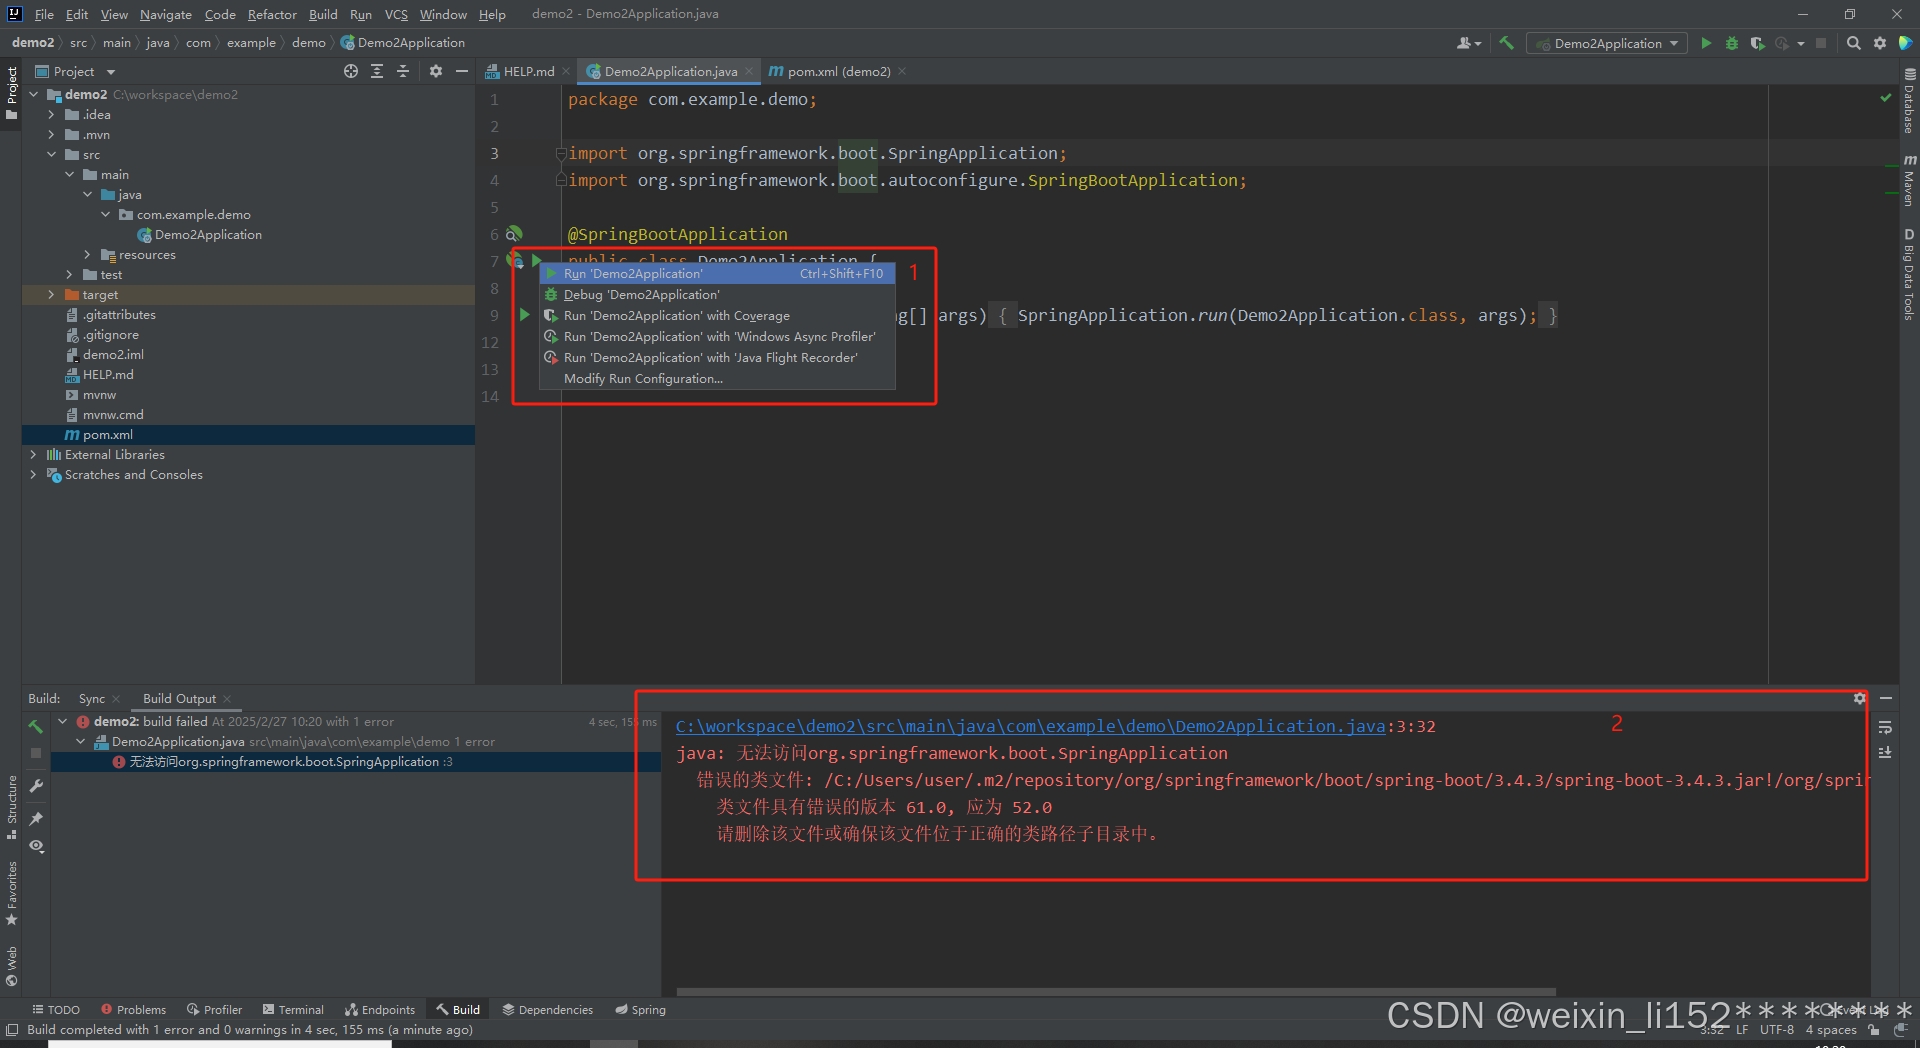
Task: Toggle preview with eye icon in Build panel
Action: tap(36, 847)
